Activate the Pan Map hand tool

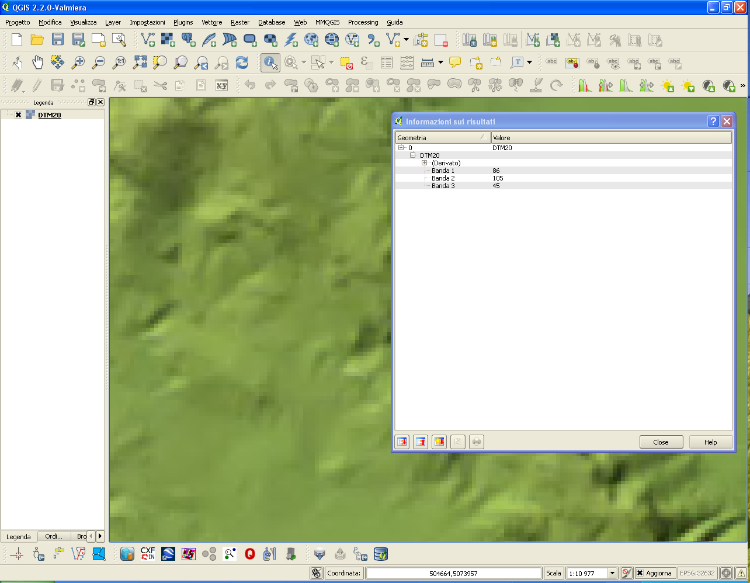[37, 63]
